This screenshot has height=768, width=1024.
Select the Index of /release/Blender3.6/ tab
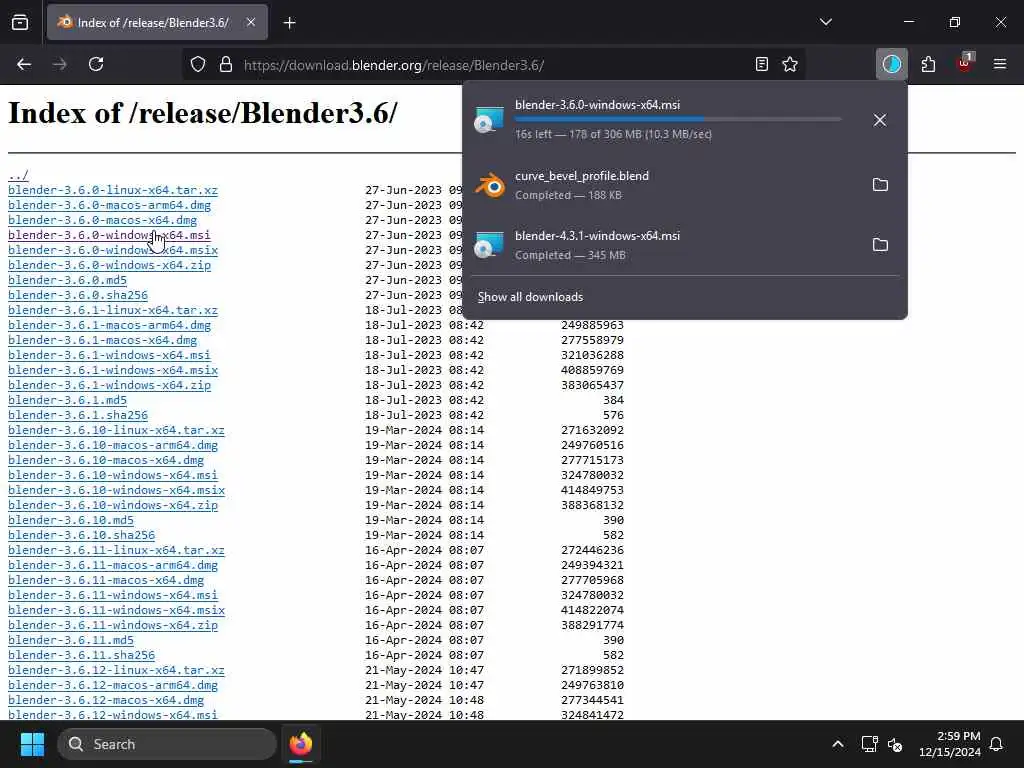157,23
